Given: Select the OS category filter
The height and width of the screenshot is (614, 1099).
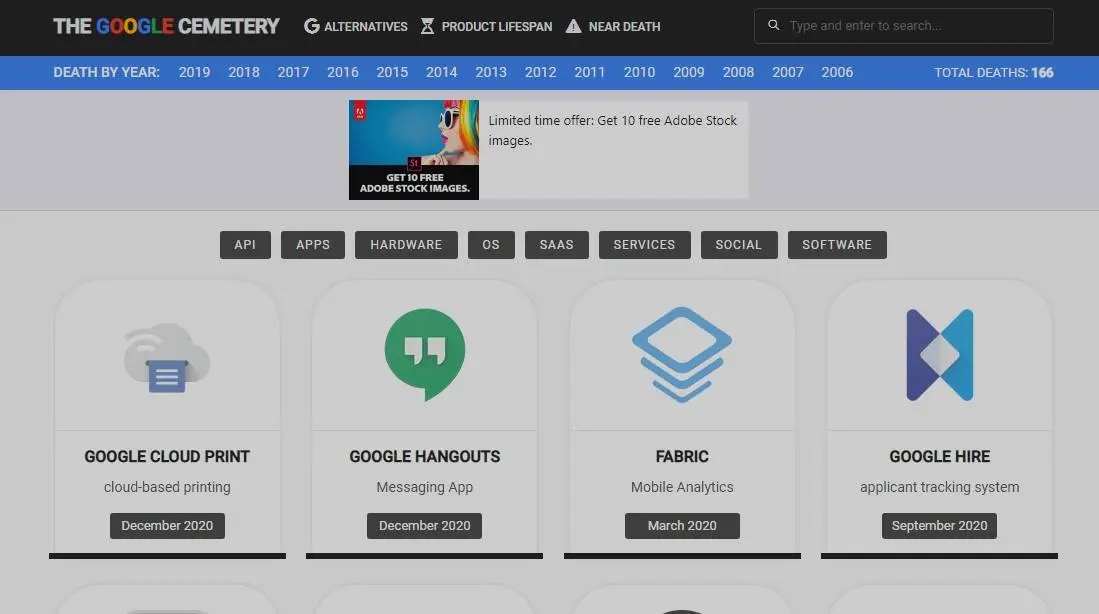Looking at the screenshot, I should point(491,245).
